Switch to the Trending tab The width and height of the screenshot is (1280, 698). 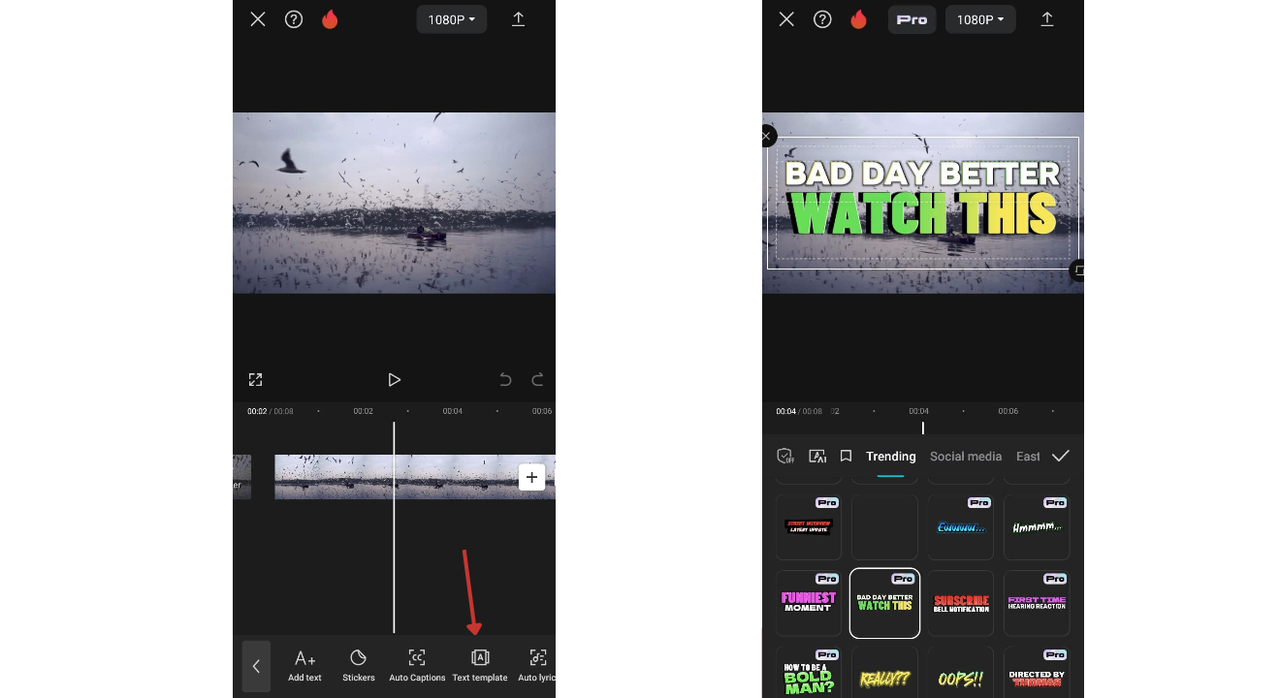891,456
